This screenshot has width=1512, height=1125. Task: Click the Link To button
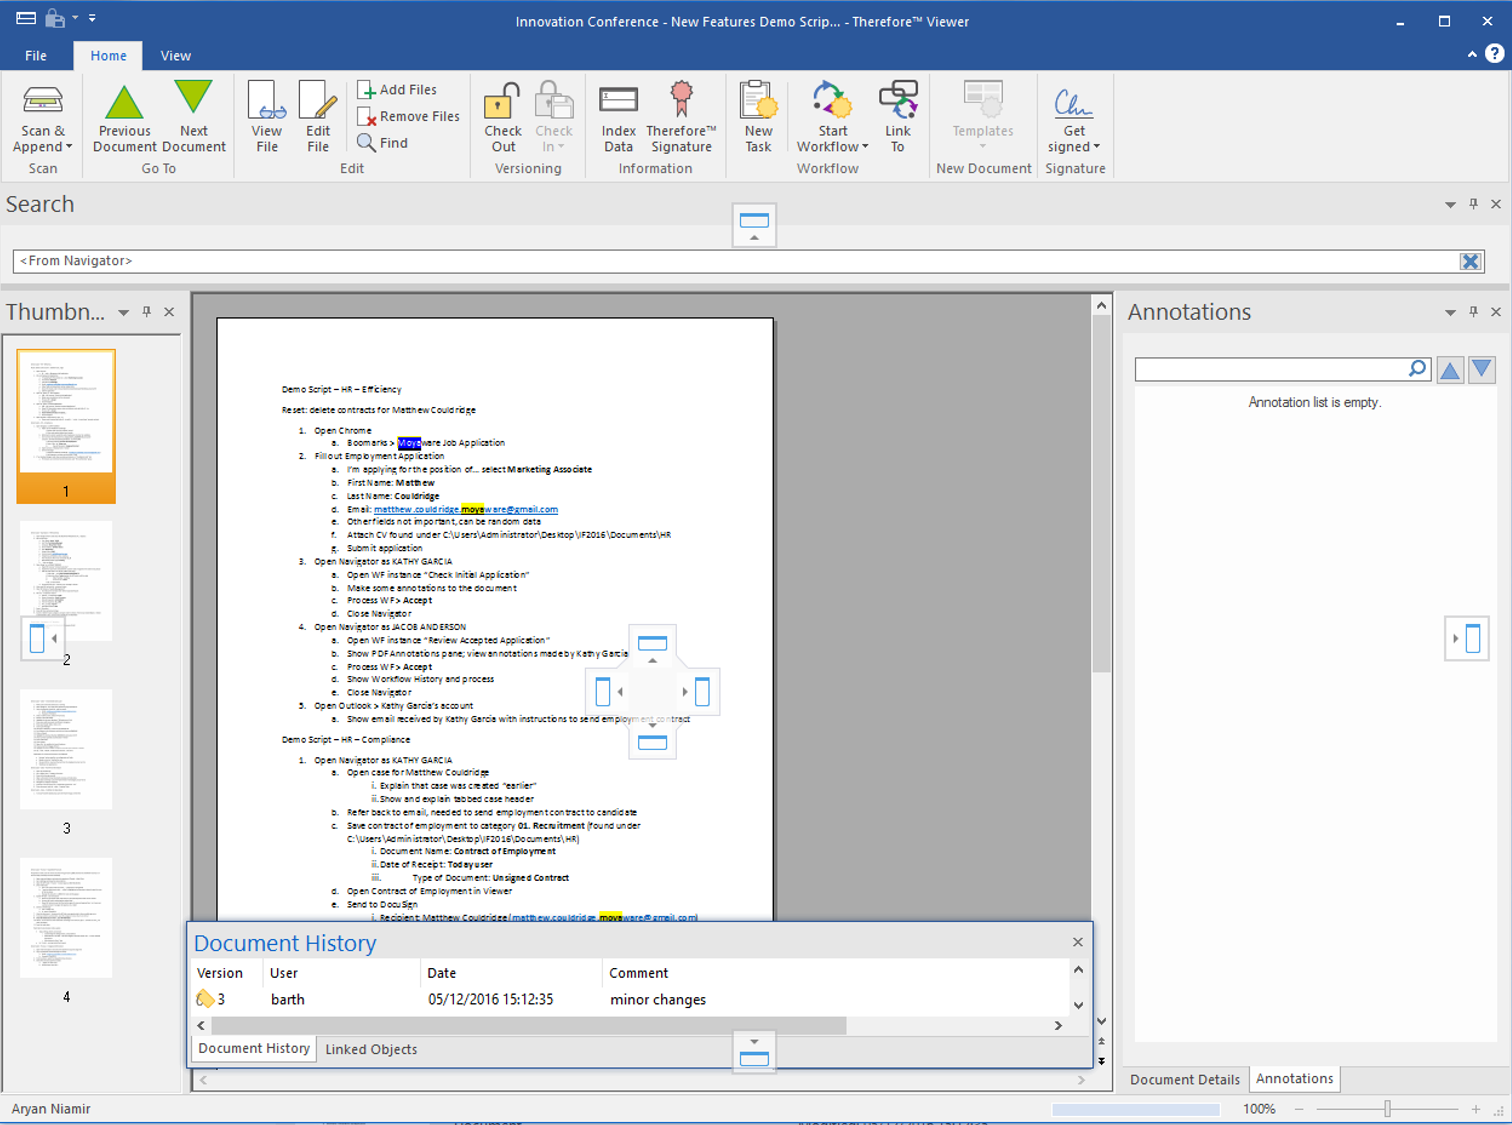tap(898, 119)
